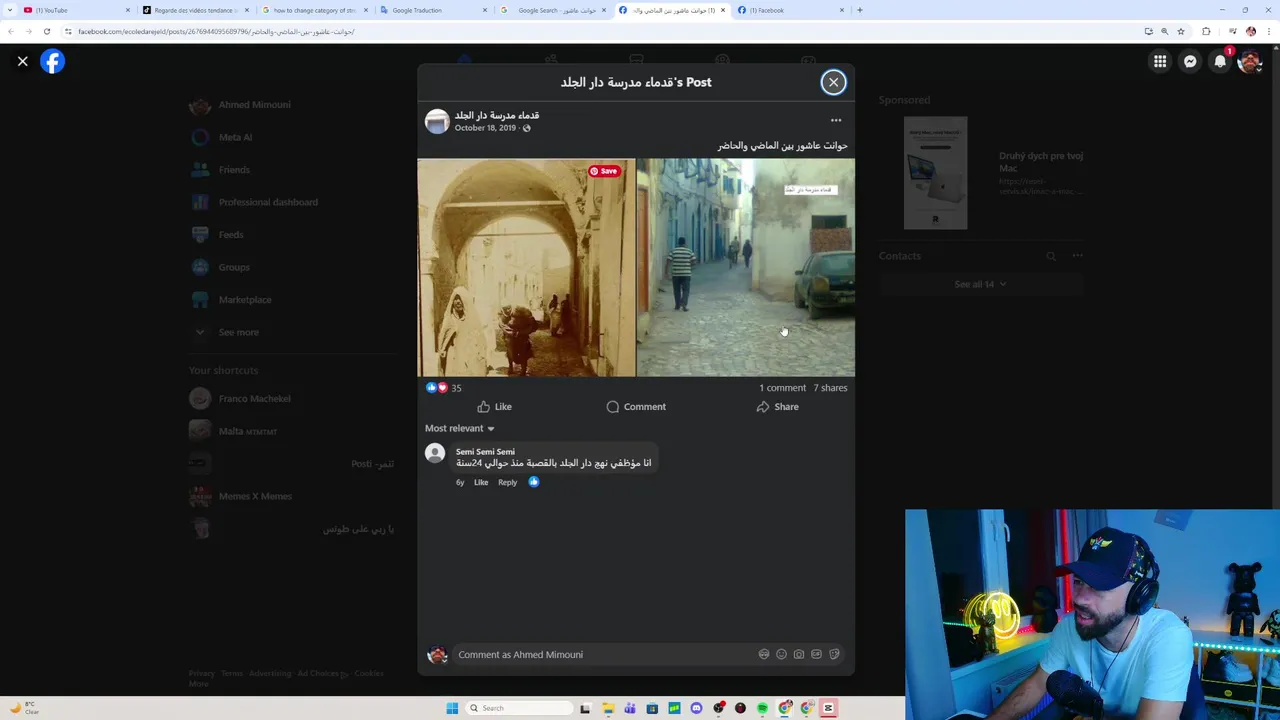1280x720 pixels.
Task: Click the Comment button under the post
Action: [636, 407]
